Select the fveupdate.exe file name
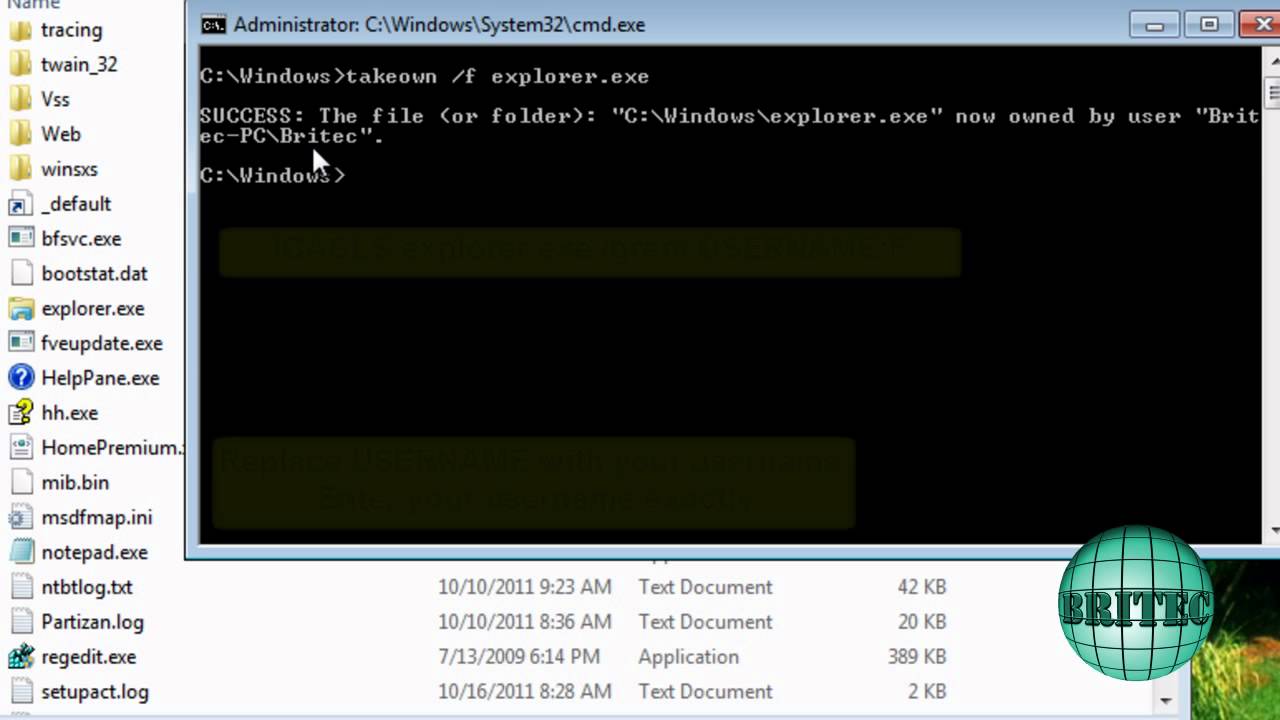1280x720 pixels. (x=102, y=343)
